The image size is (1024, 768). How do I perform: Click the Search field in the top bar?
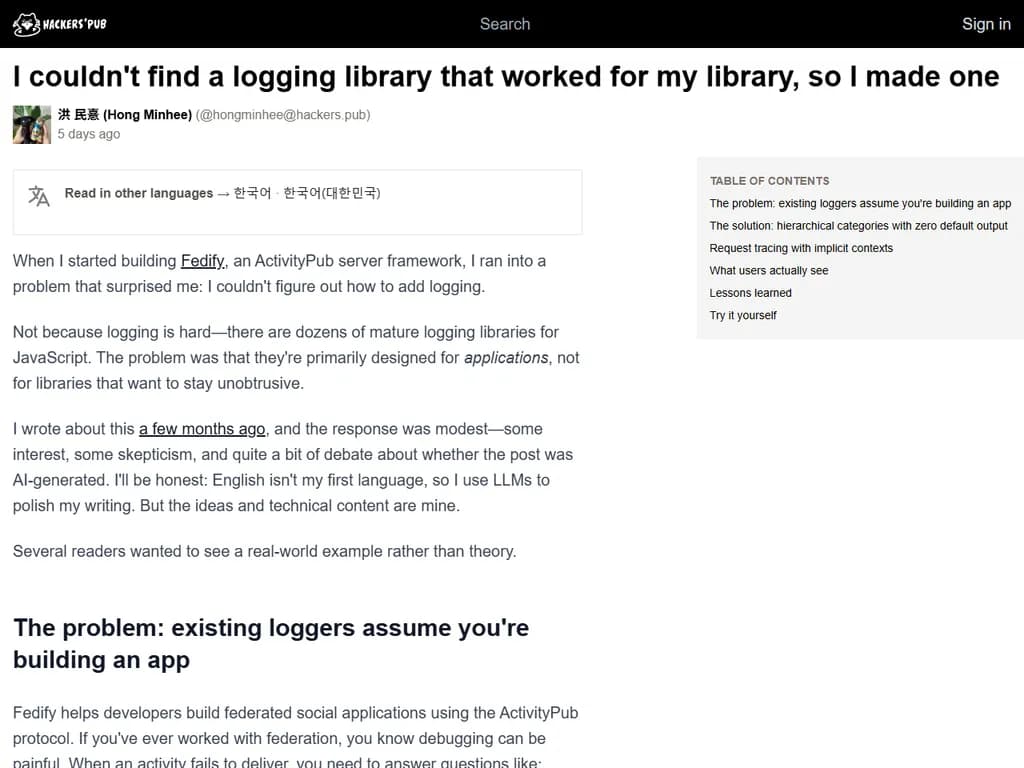pos(505,23)
